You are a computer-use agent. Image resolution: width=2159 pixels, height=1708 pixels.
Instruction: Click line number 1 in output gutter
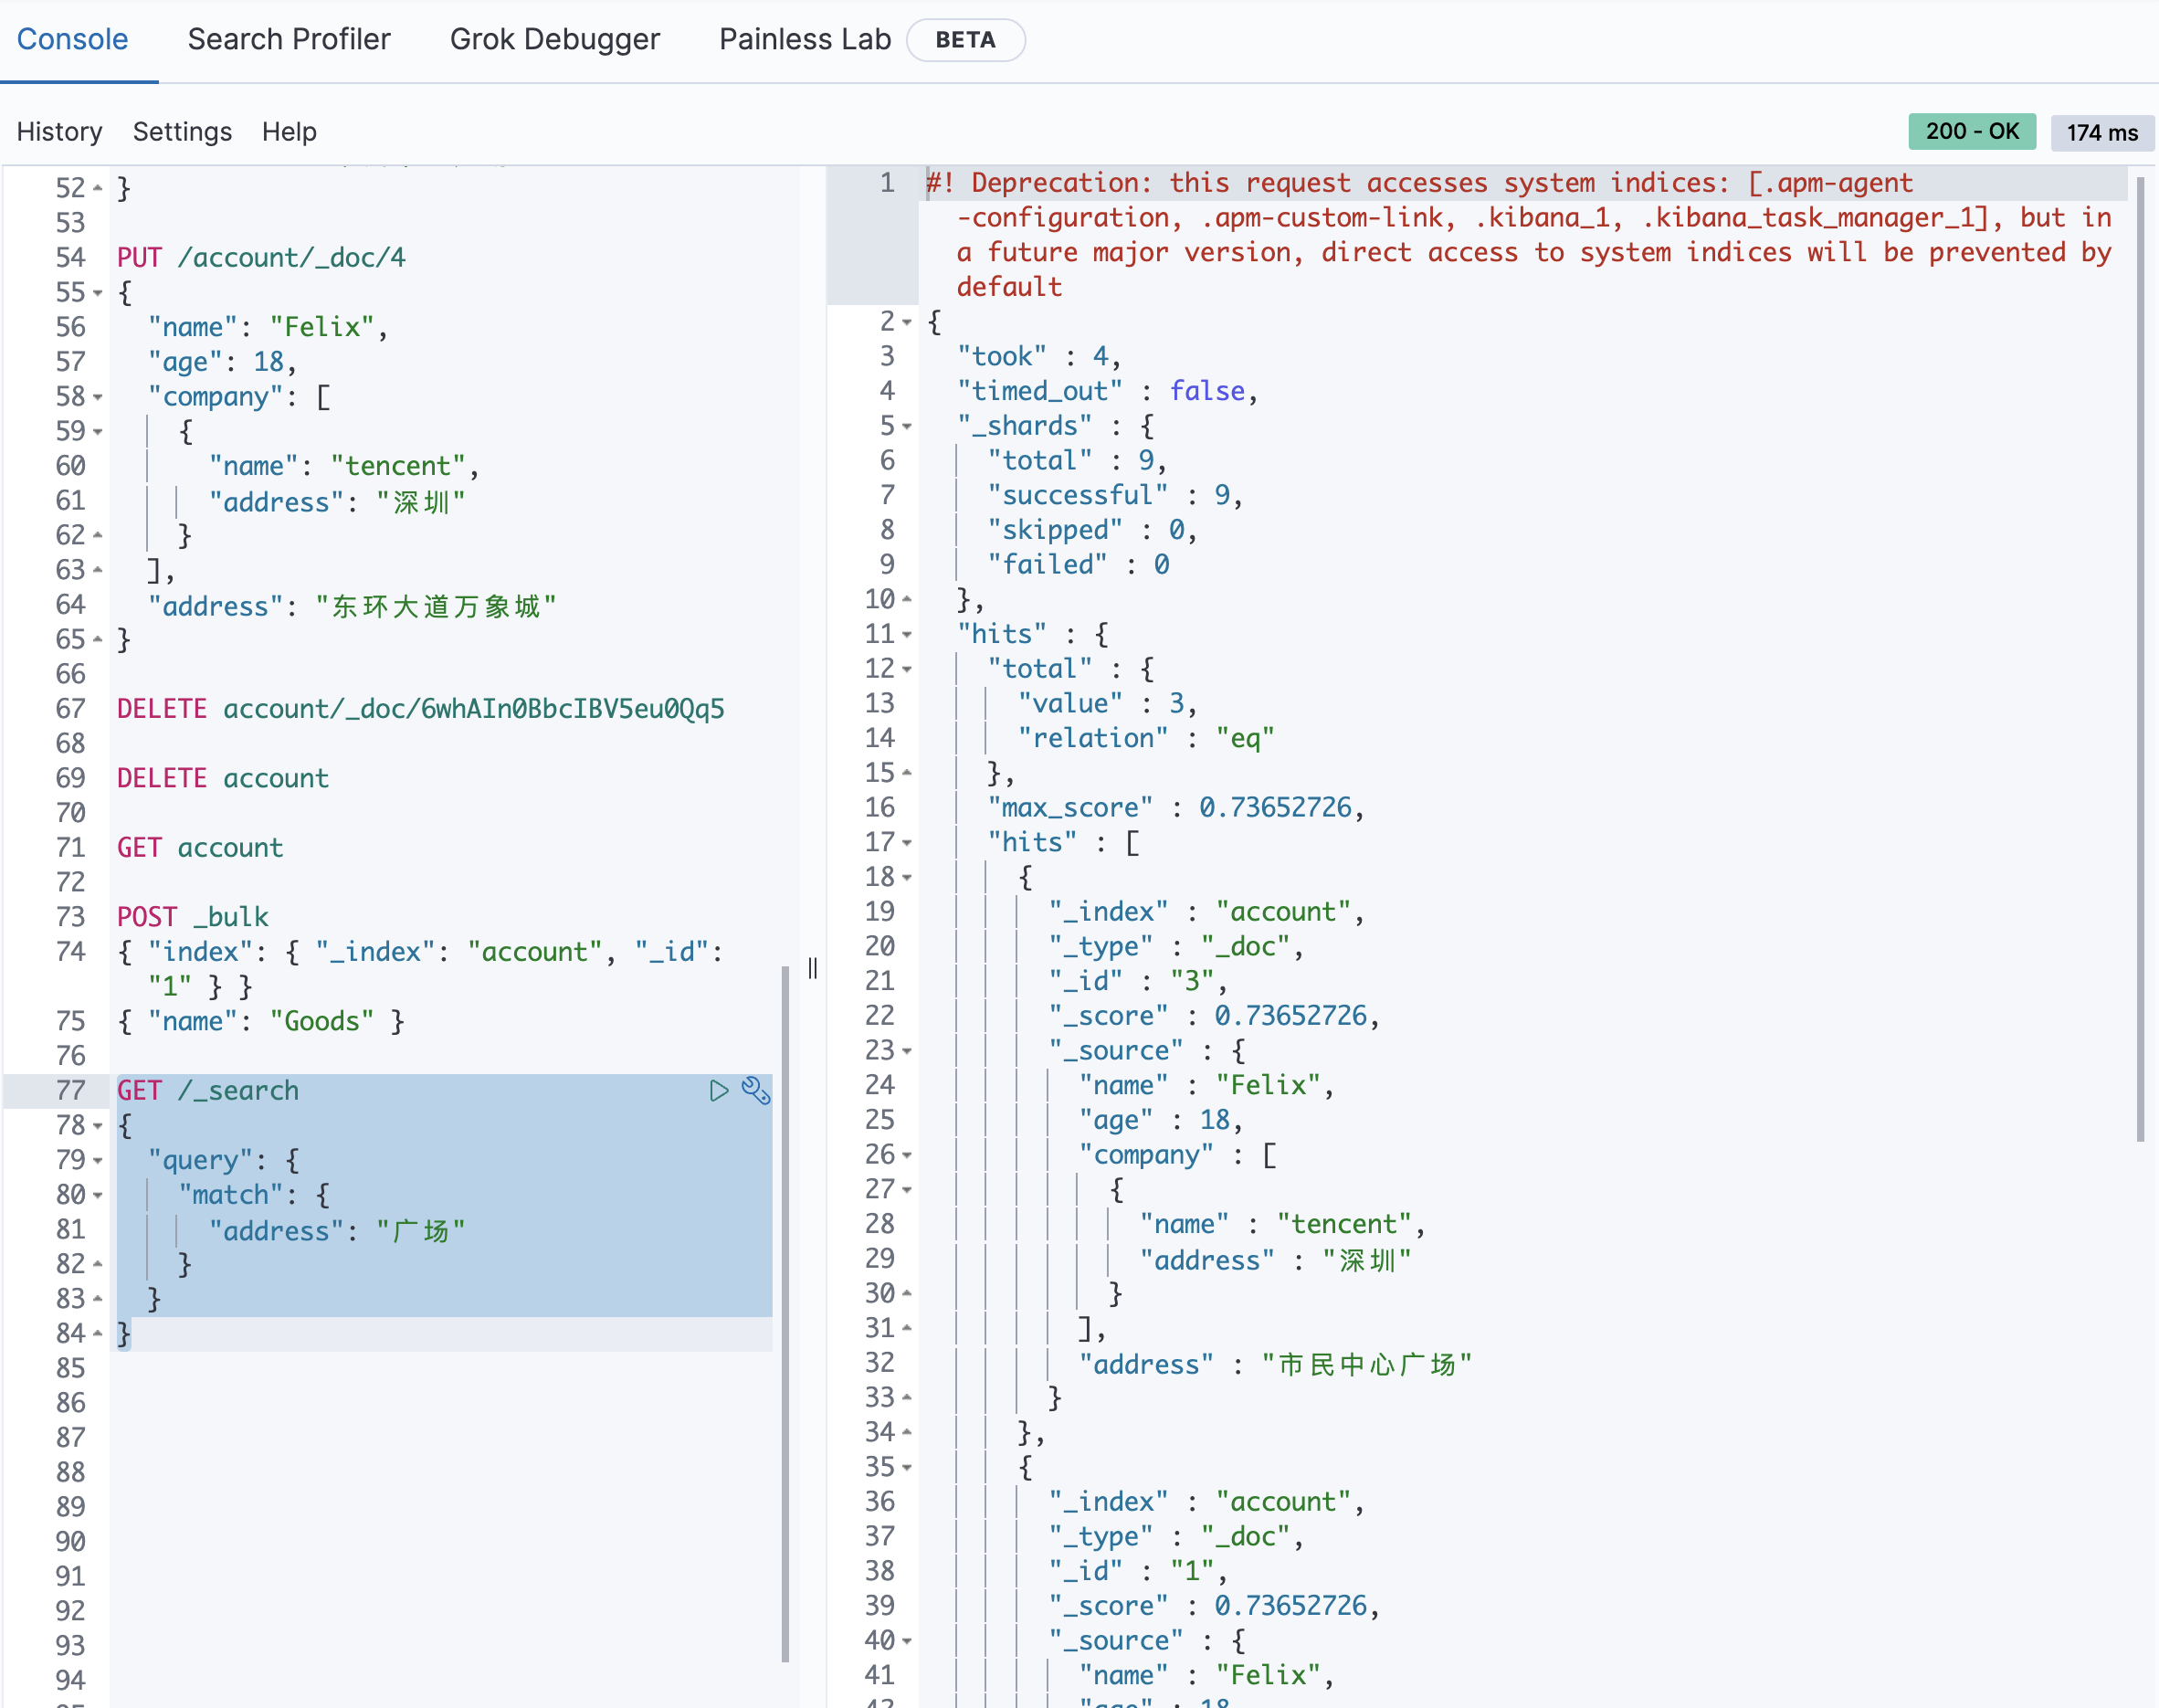point(887,183)
